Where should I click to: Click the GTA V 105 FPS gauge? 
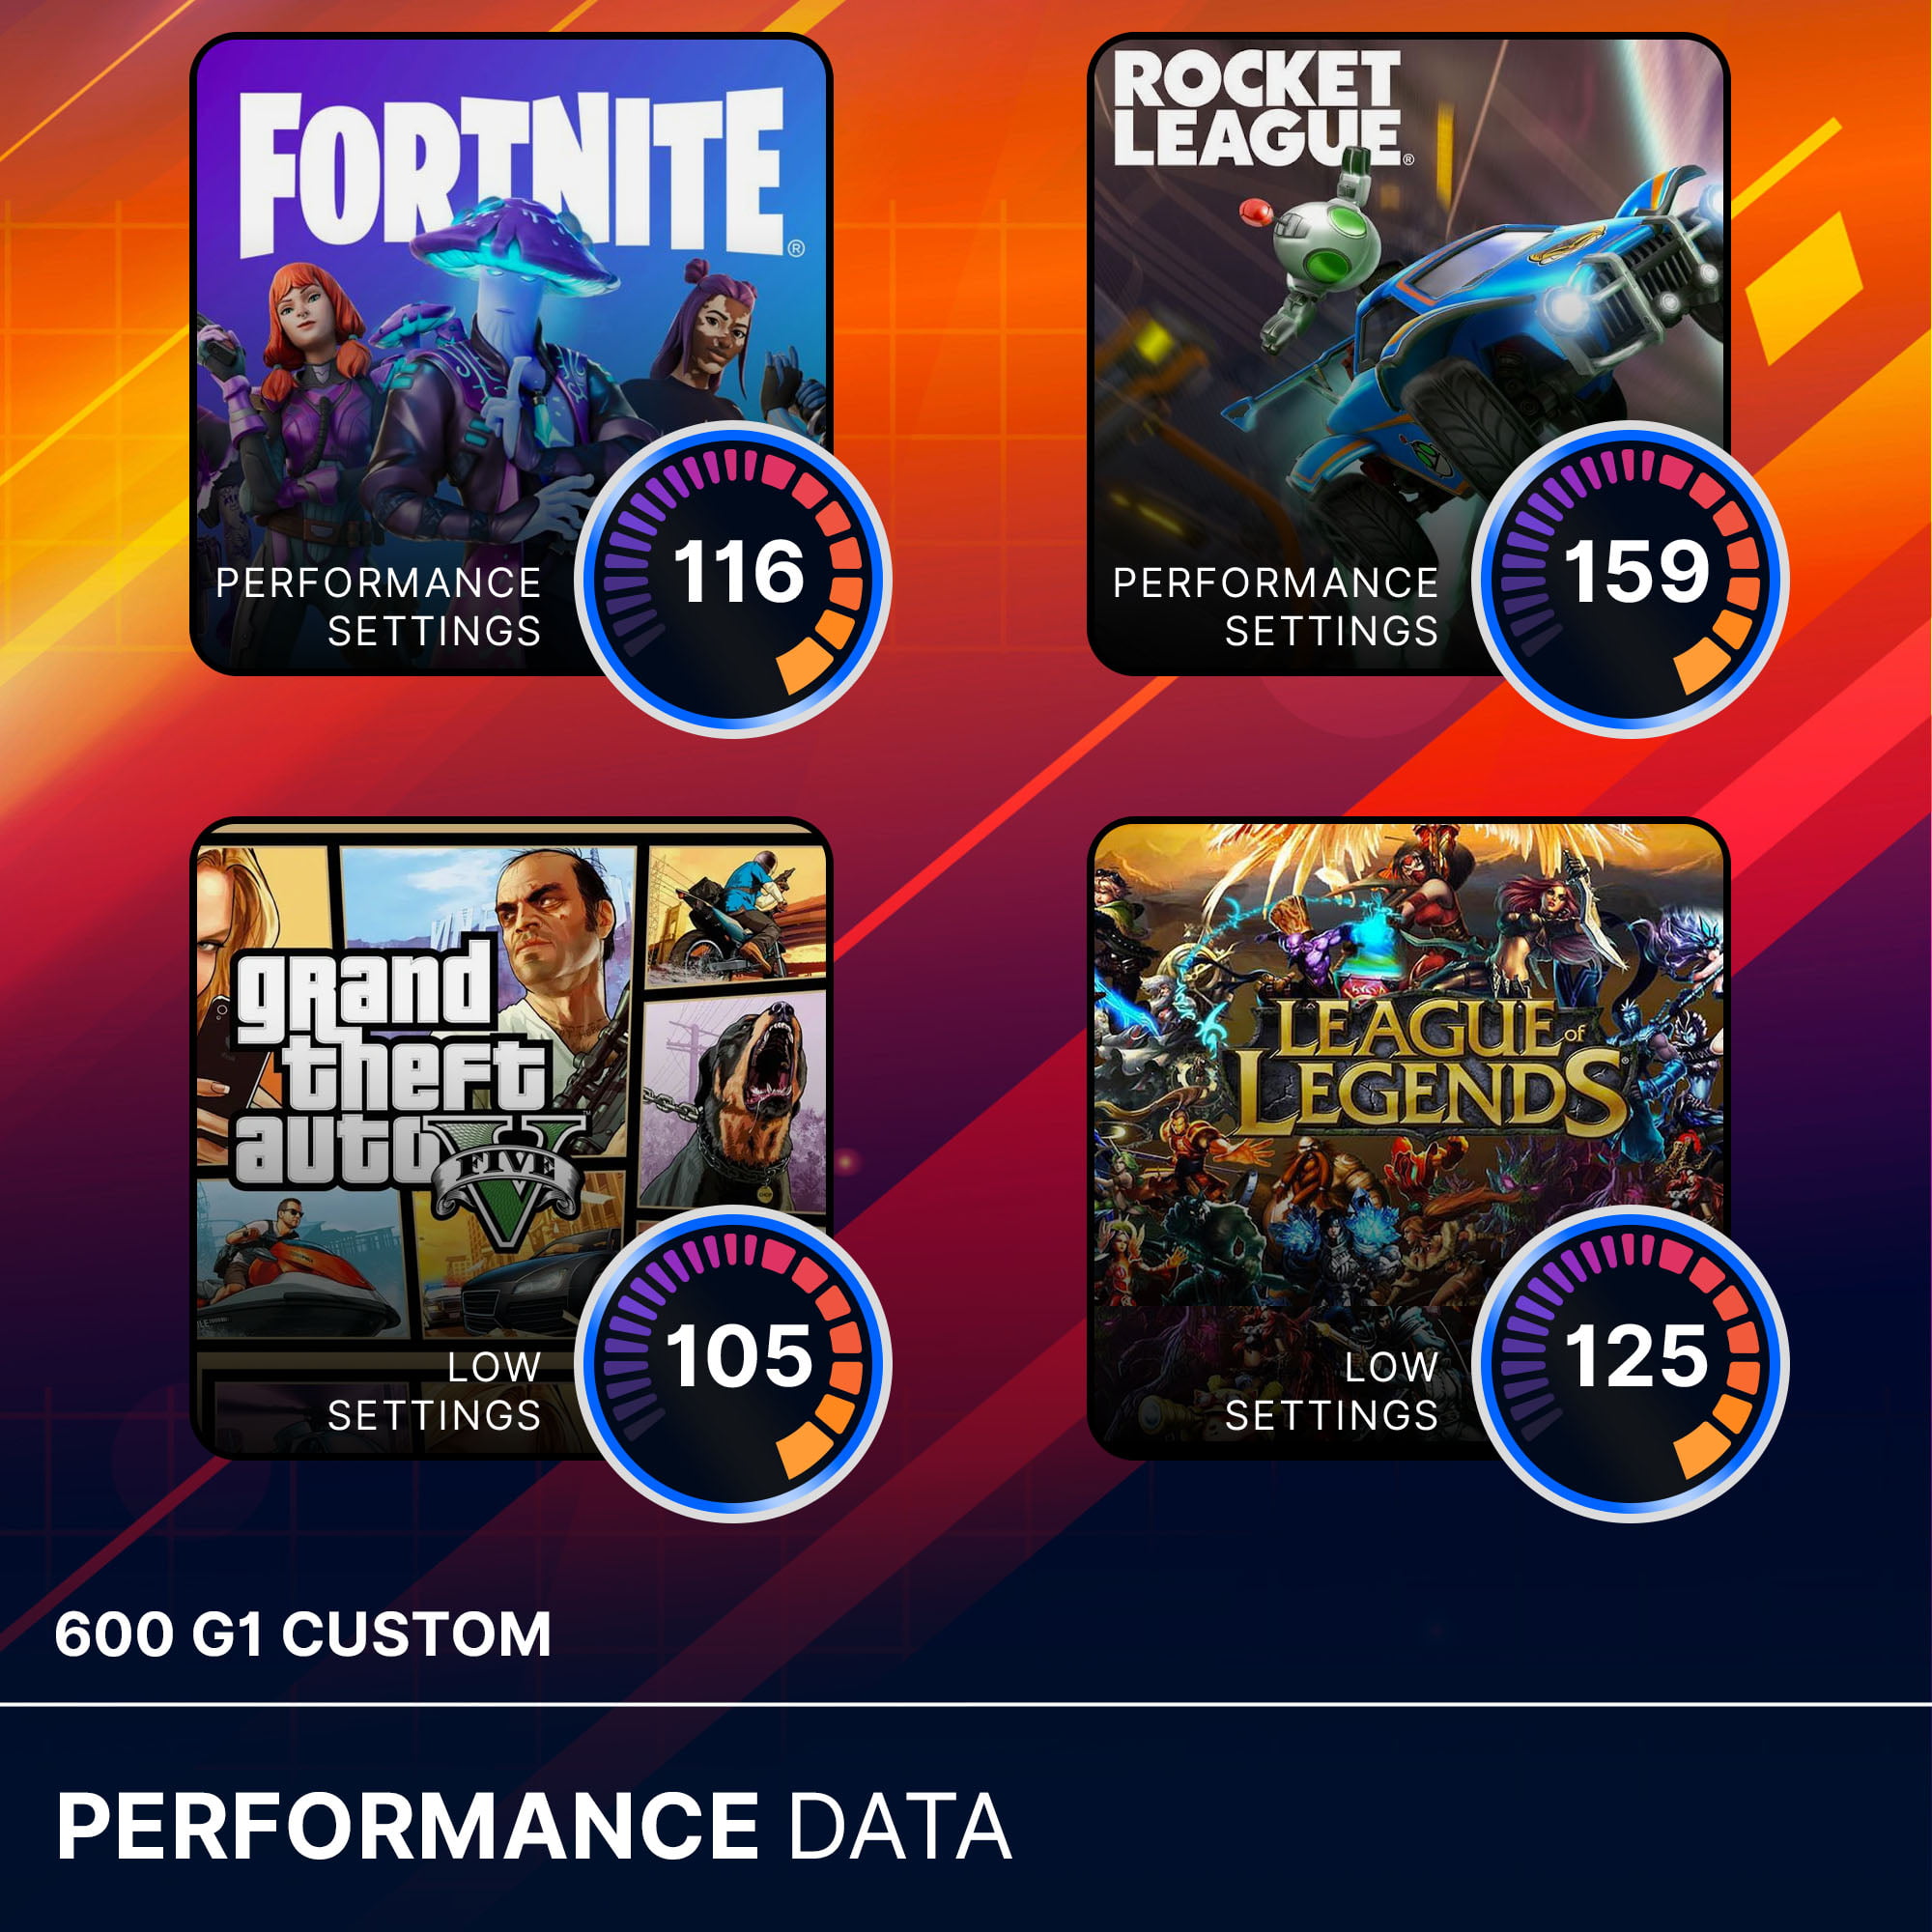click(x=733, y=1363)
